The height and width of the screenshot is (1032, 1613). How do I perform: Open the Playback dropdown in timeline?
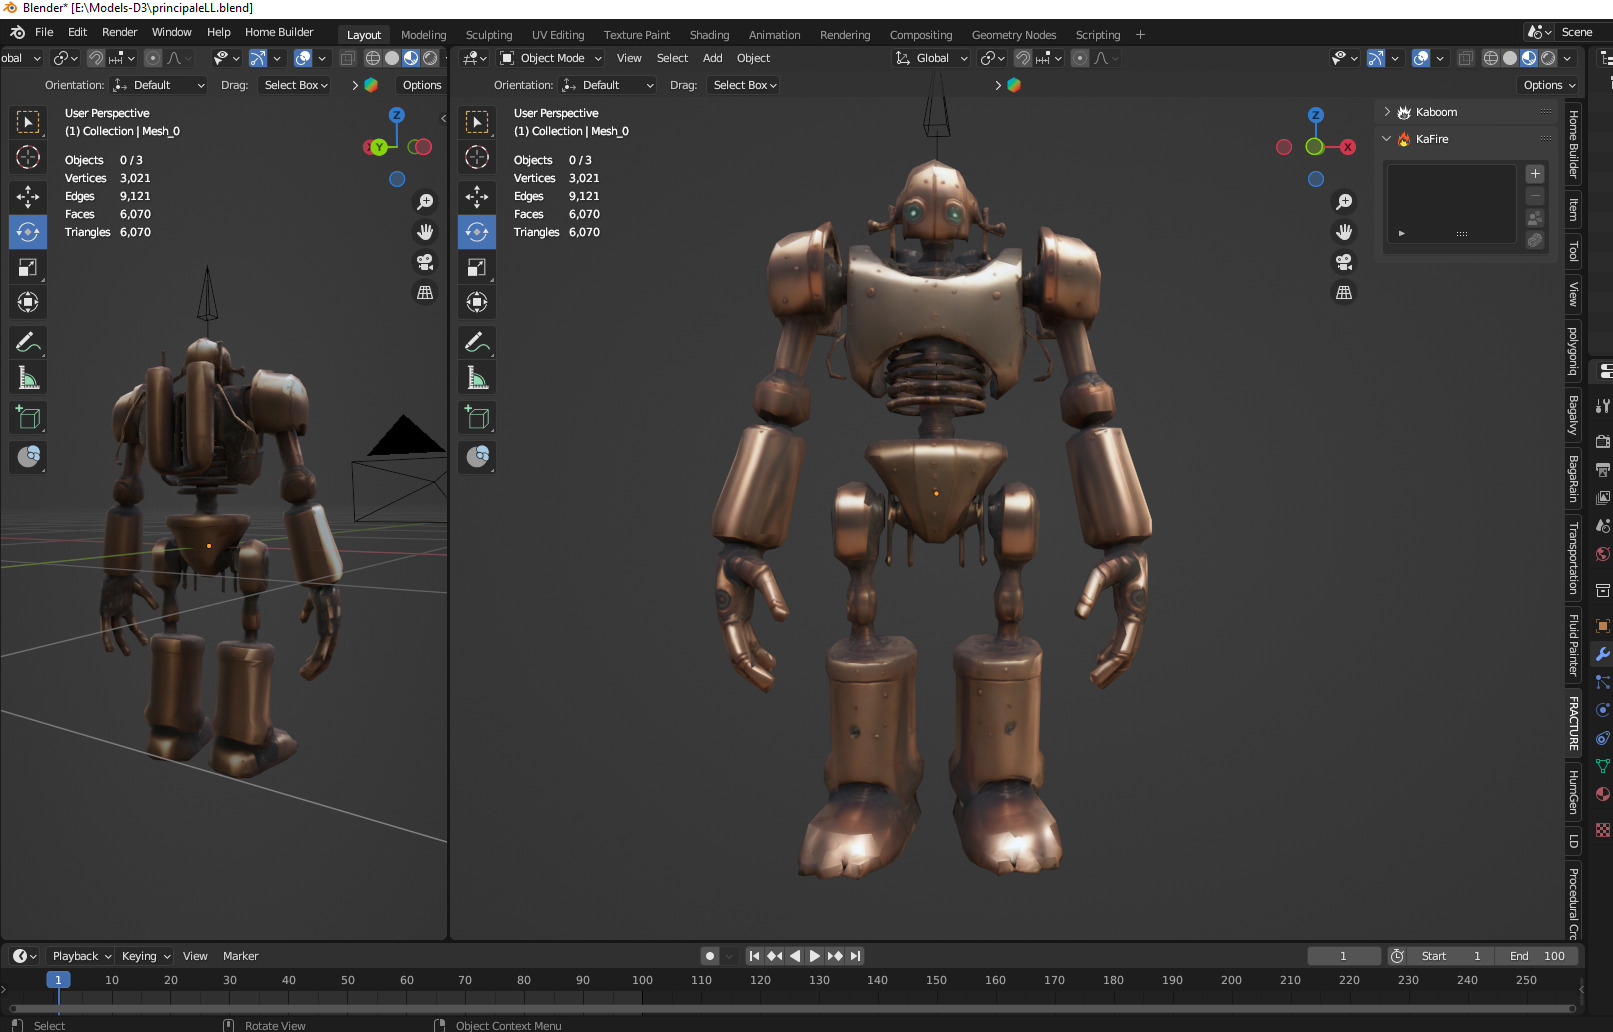coord(82,956)
